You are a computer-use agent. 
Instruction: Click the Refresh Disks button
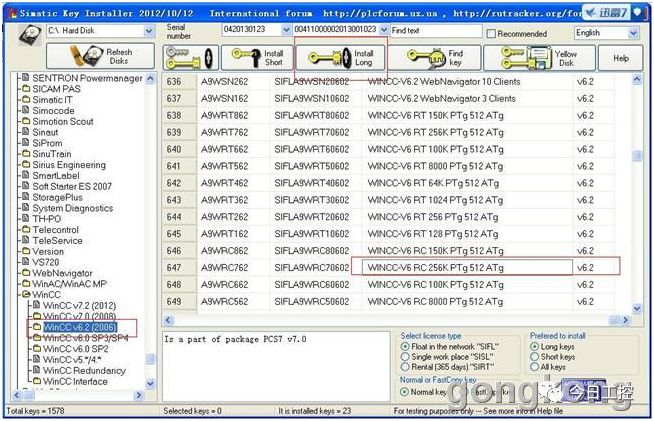click(101, 56)
